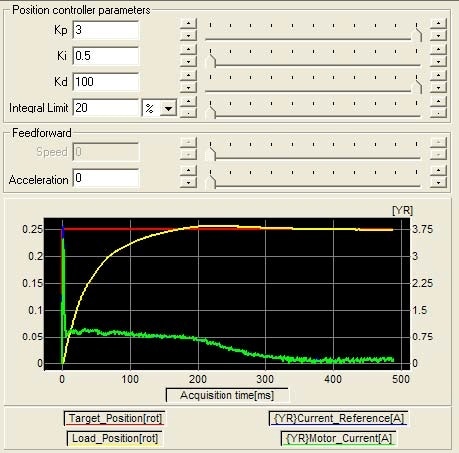Click Integral Limit left up spinner arrow
This screenshot has height=453, width=459.
pyautogui.click(x=188, y=101)
